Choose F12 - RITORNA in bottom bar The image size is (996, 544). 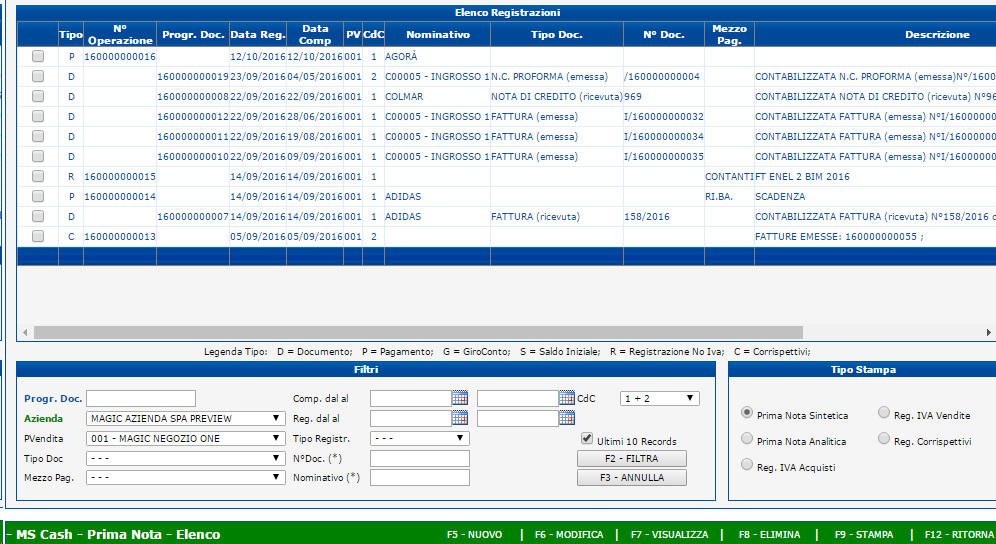click(x=959, y=534)
